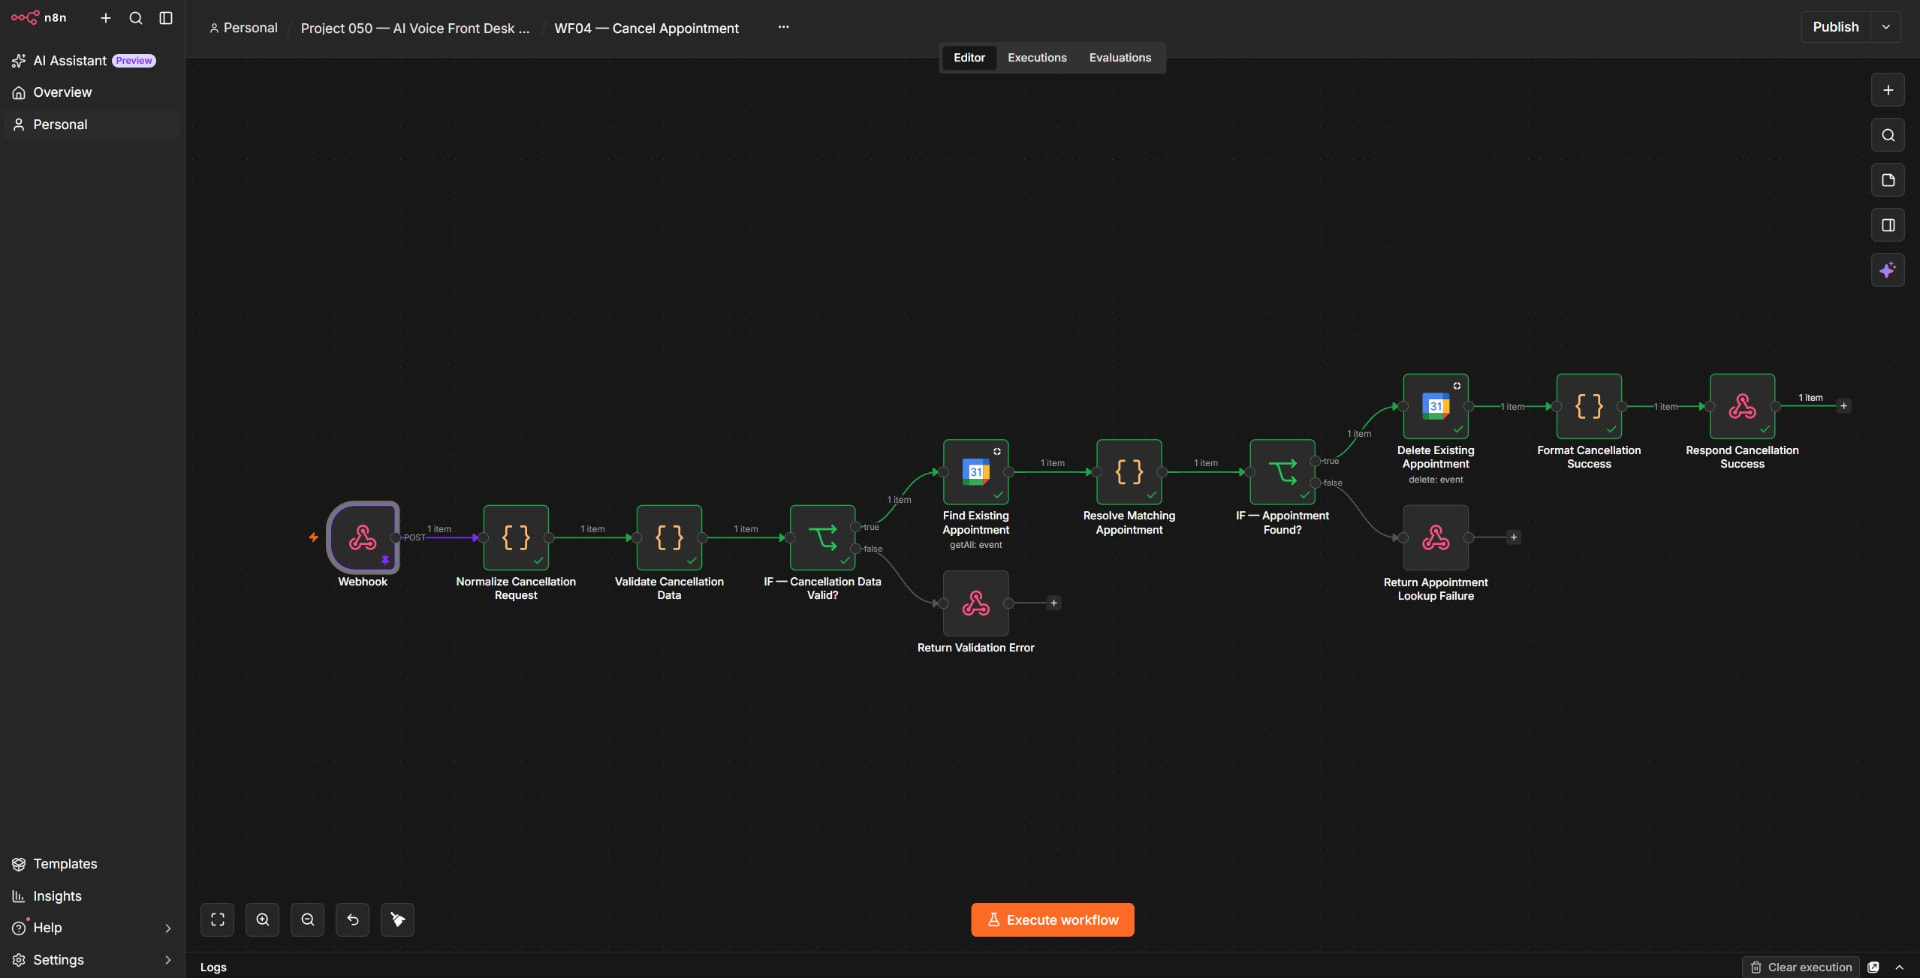Add node after Return Appointment Lookup Failure
The width and height of the screenshot is (1920, 978).
coord(1514,538)
